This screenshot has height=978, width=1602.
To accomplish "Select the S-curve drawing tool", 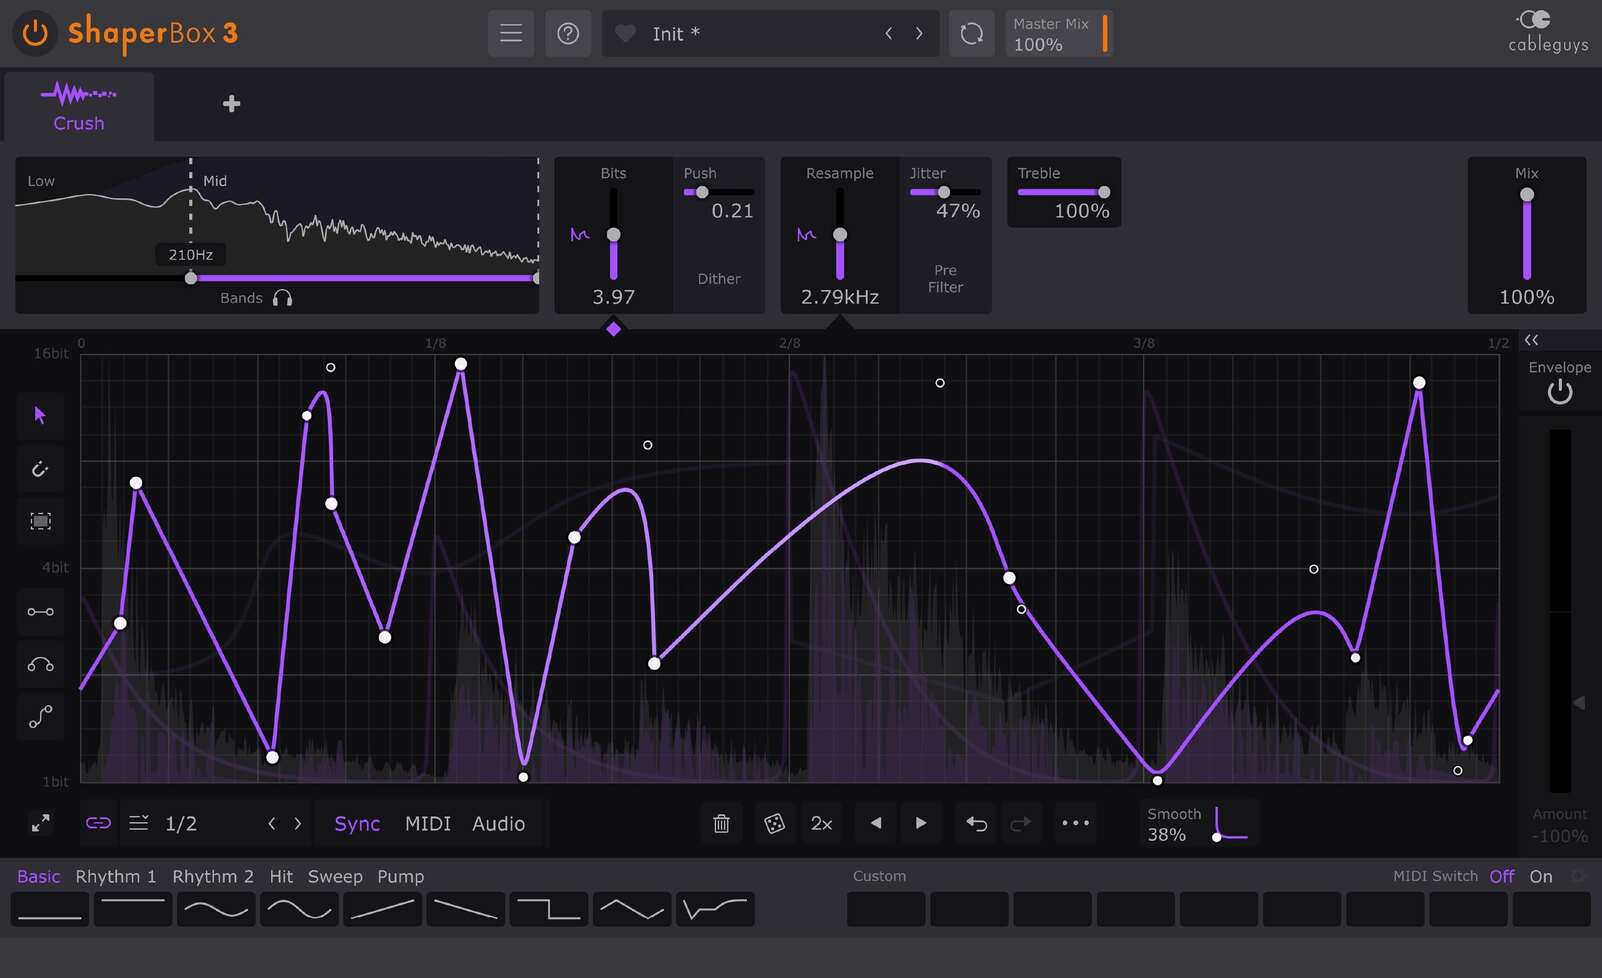I will click(x=40, y=716).
